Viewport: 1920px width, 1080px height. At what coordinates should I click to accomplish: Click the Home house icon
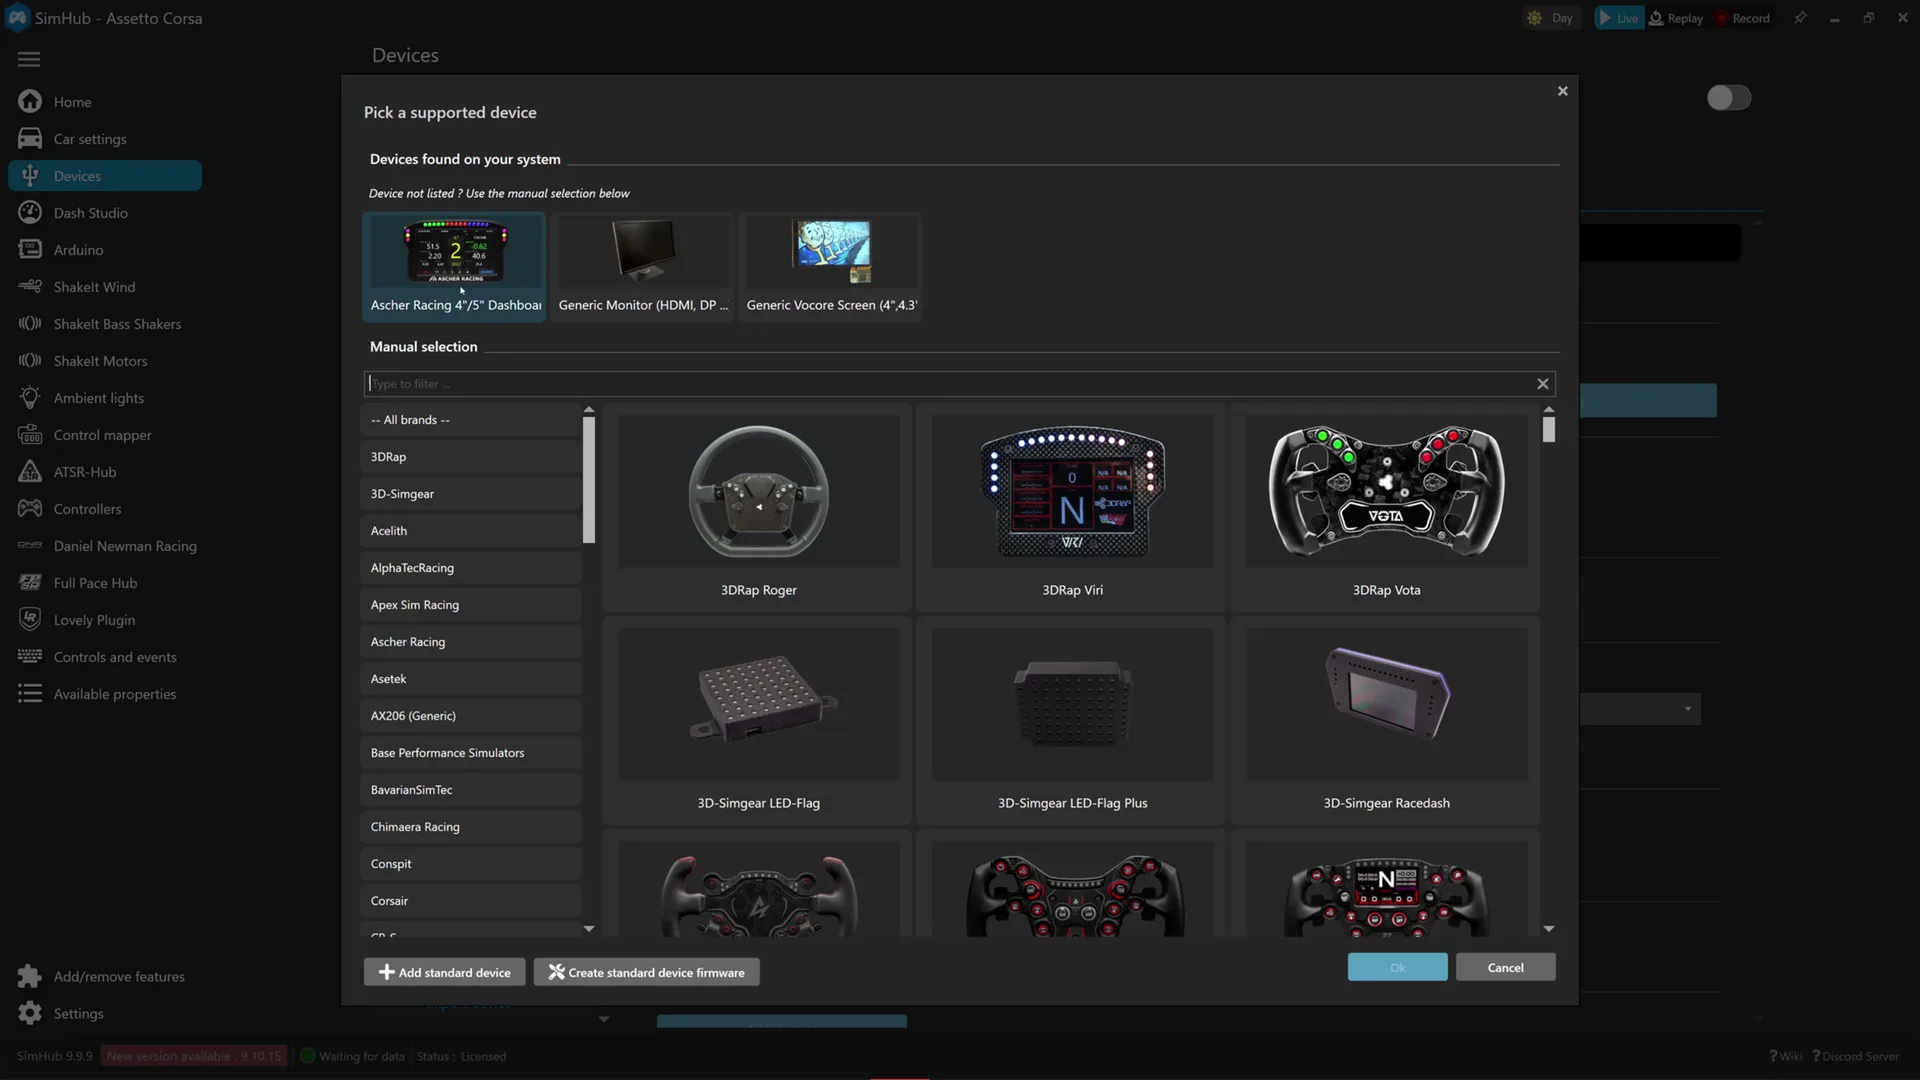point(30,101)
